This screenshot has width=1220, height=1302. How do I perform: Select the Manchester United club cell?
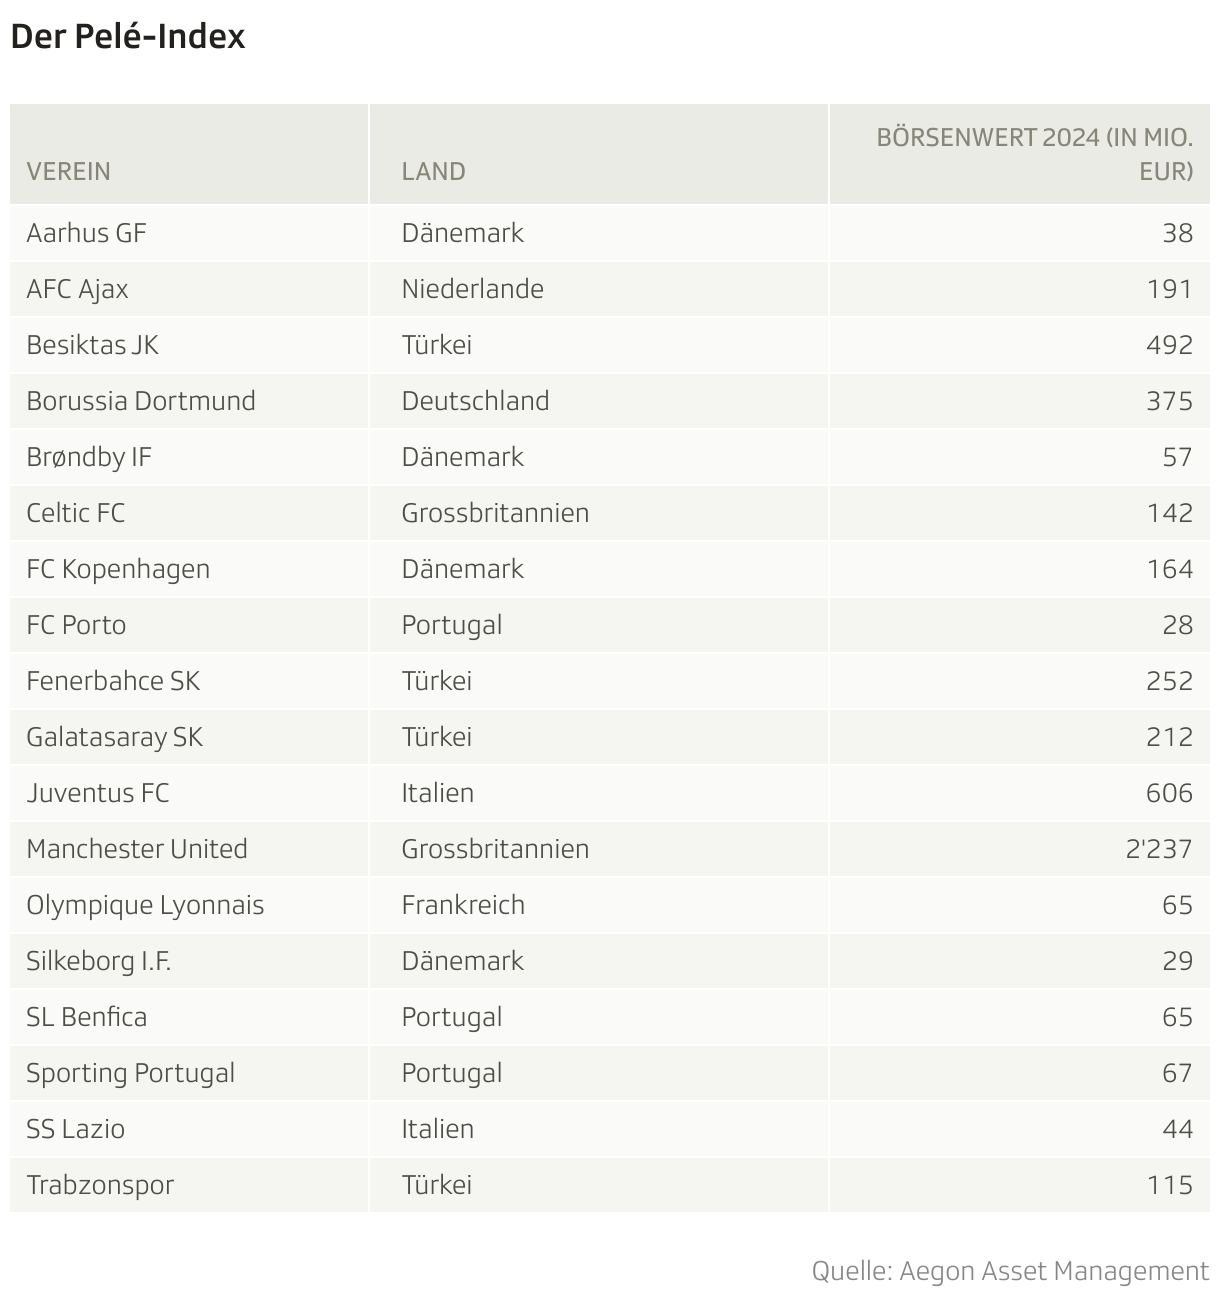[x=137, y=849]
